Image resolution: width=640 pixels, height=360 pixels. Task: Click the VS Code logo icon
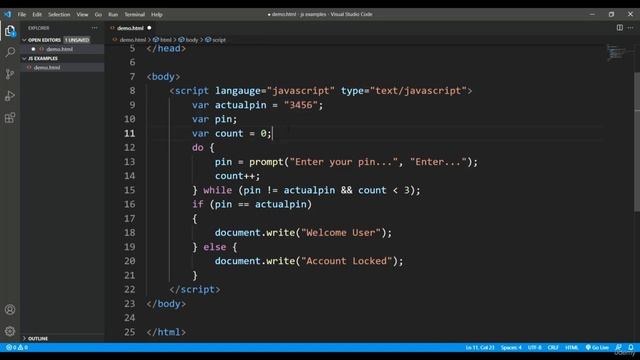coord(8,14)
